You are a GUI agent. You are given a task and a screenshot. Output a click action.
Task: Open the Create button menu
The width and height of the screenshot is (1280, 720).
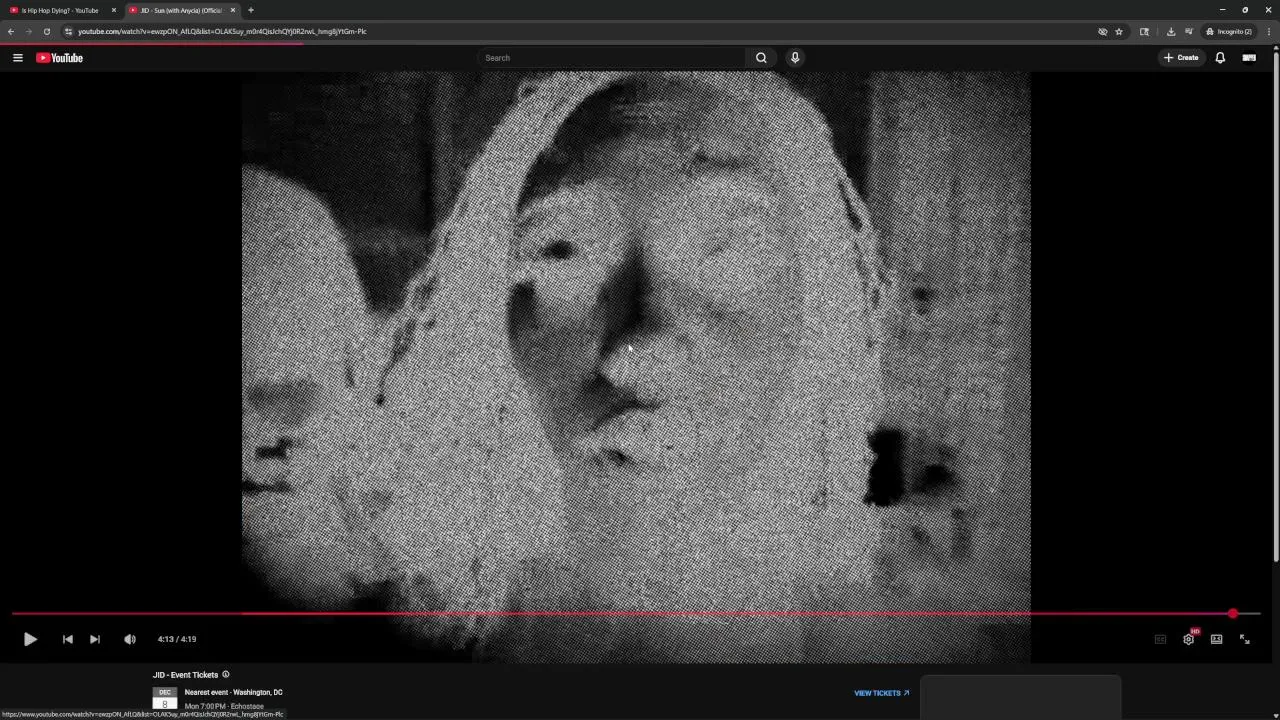click(x=1181, y=58)
